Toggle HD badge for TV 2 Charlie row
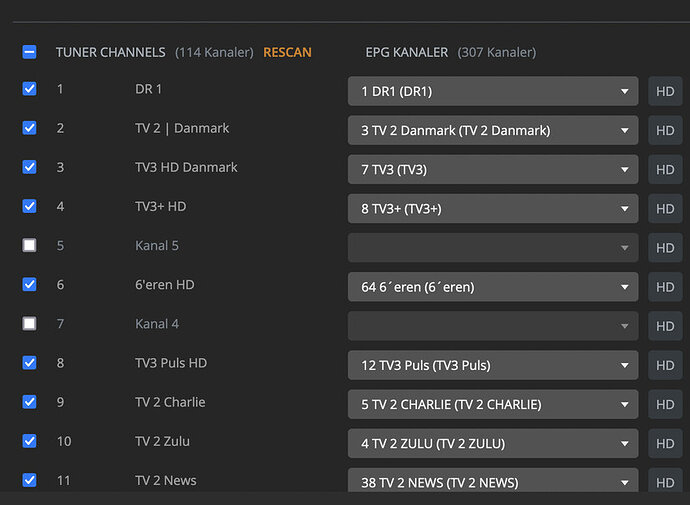Screen dimensions: 690x505 click(x=665, y=405)
